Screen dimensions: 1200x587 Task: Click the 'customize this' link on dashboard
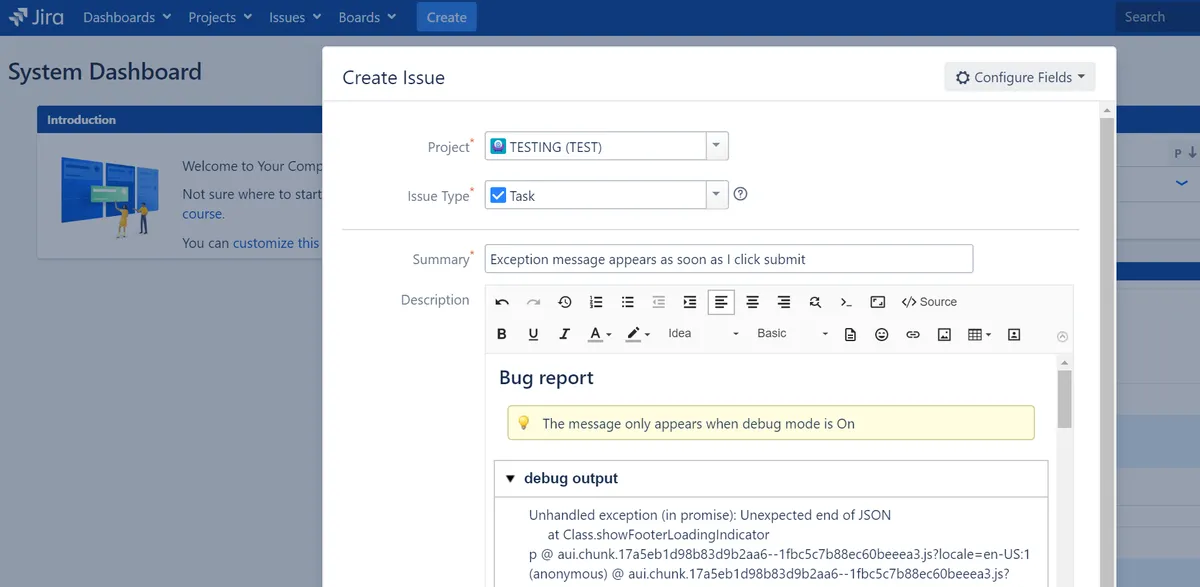276,243
